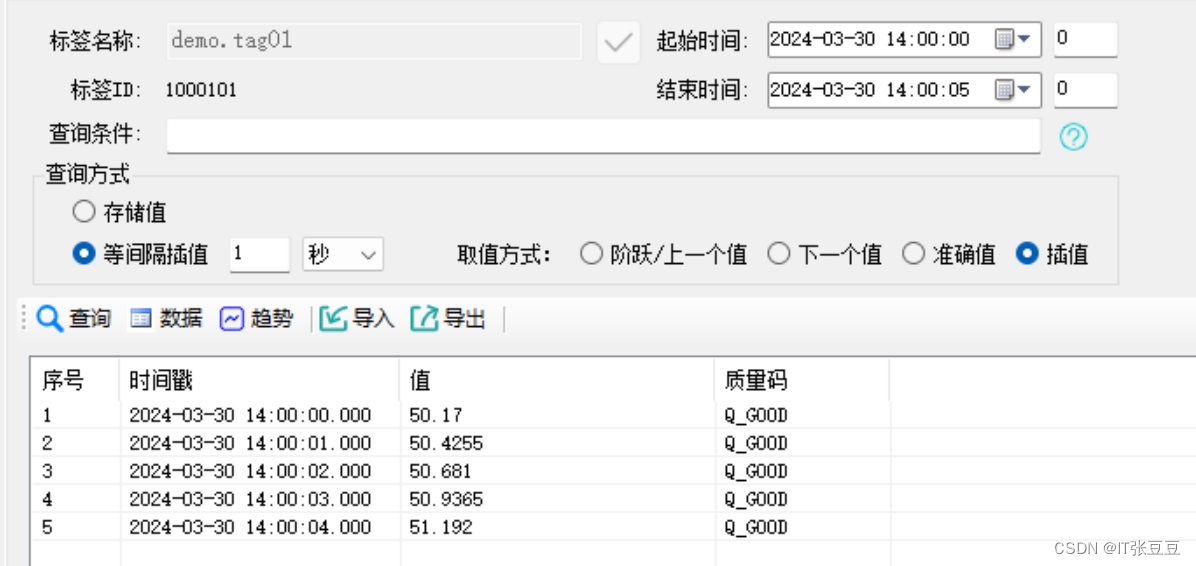Click Q_GOOD quality code in row 5
This screenshot has width=1196, height=566.
click(x=756, y=527)
